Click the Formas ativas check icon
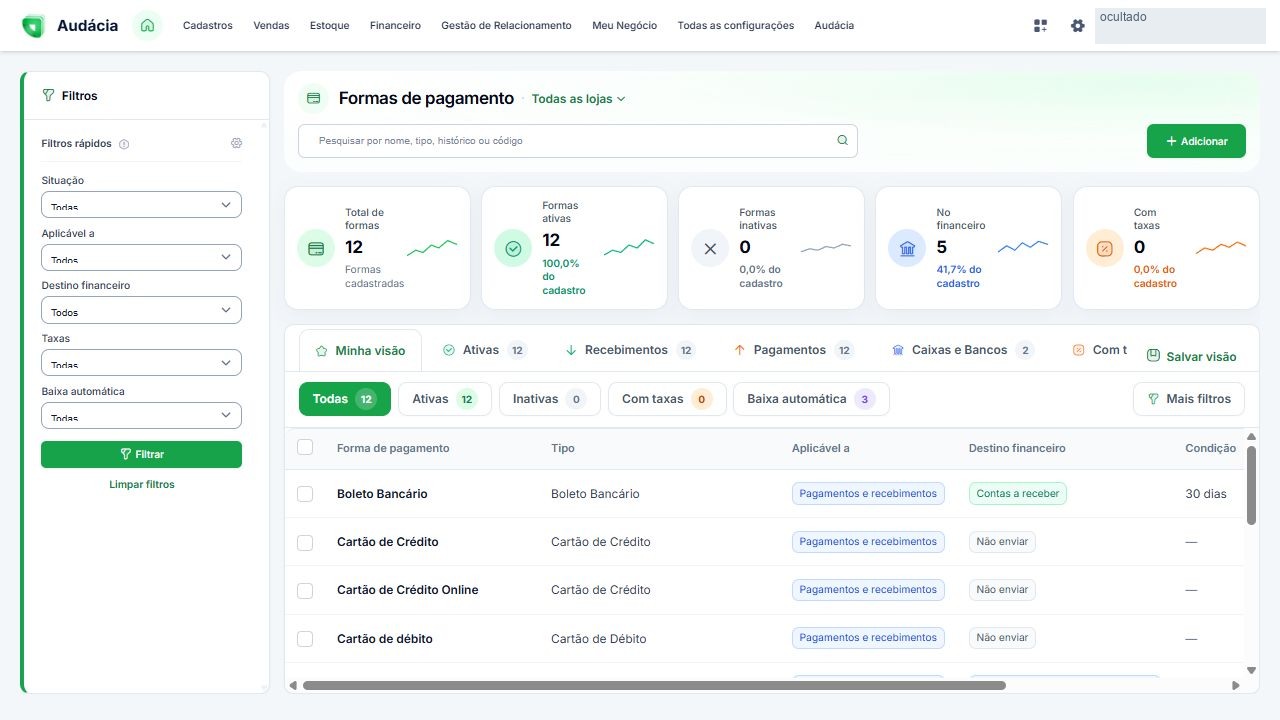1280x720 pixels. pos(513,248)
